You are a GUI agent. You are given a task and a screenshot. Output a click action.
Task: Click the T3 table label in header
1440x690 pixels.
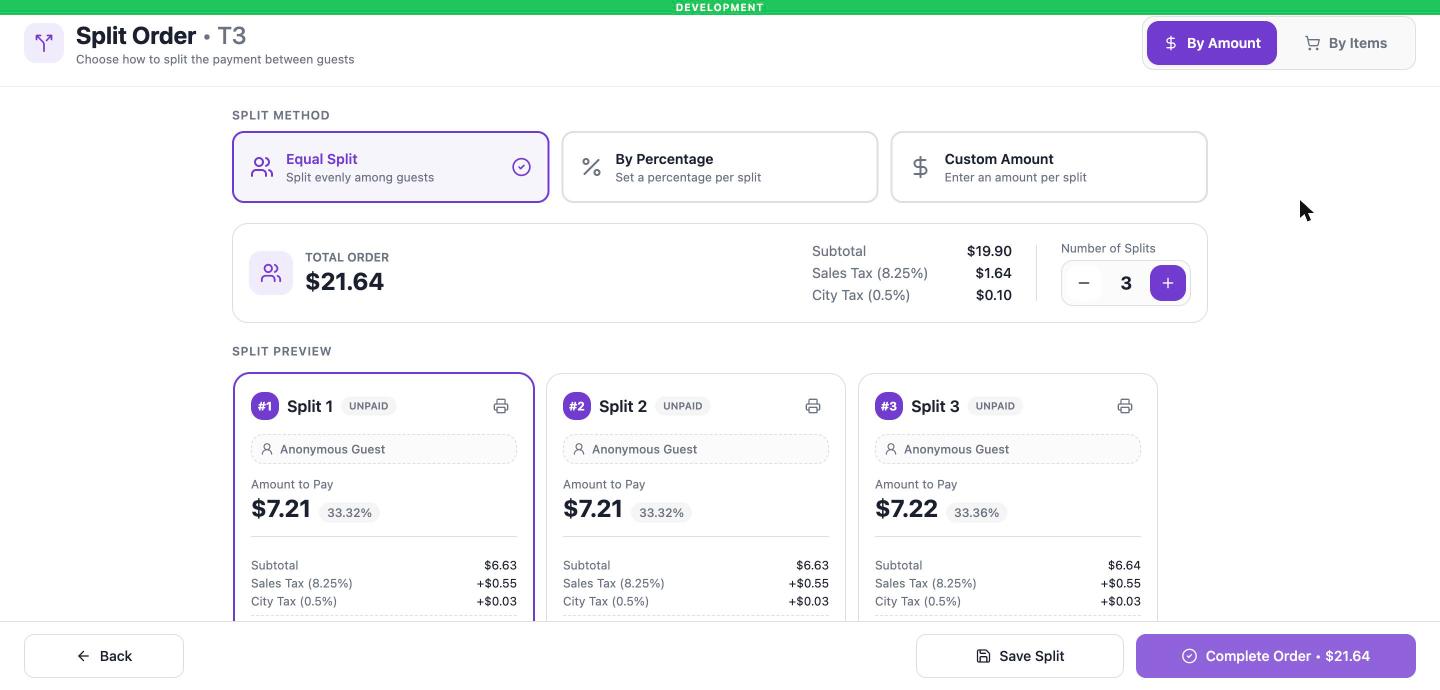point(232,36)
